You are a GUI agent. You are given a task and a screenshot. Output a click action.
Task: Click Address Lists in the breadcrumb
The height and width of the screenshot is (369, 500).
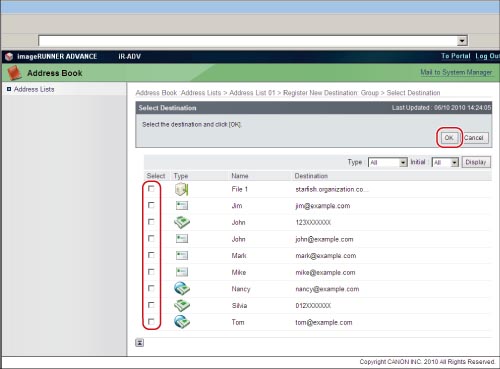coord(201,93)
